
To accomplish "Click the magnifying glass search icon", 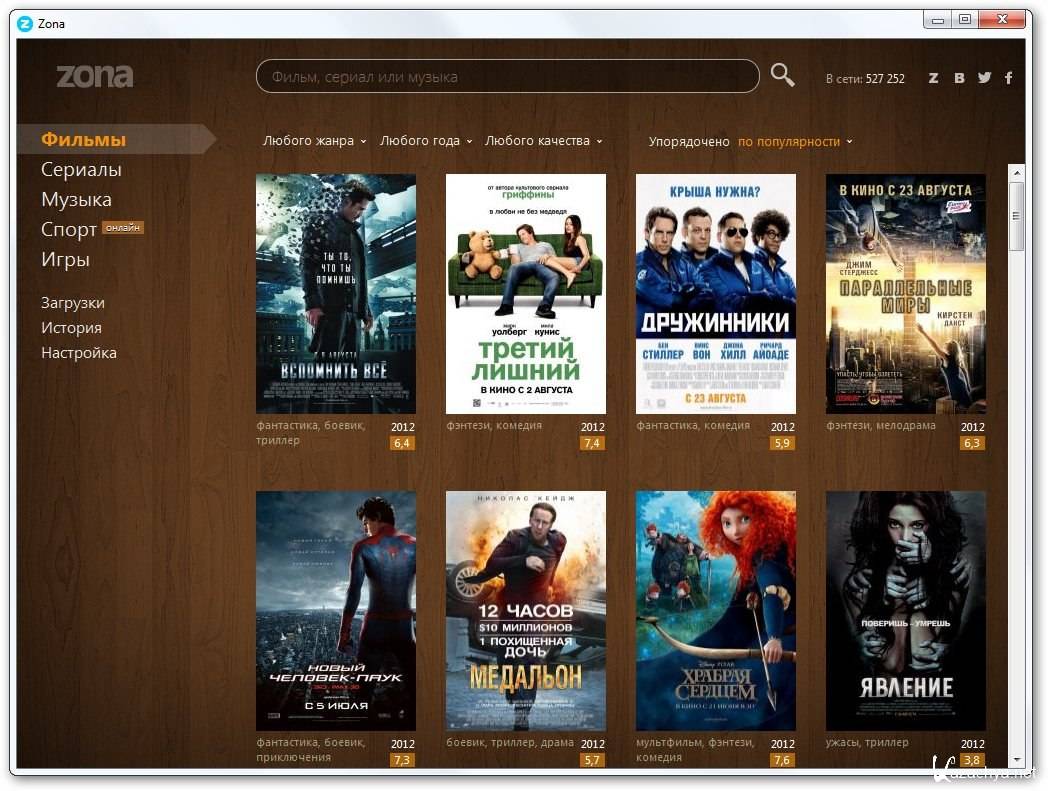I will click(x=782, y=75).
